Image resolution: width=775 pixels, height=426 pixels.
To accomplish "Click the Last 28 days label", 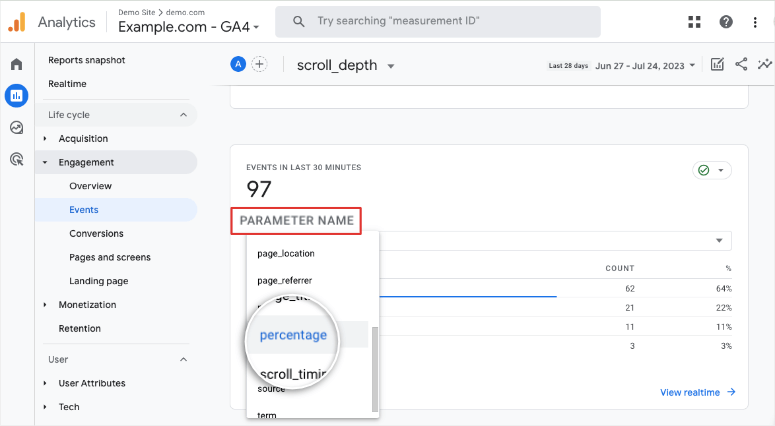I will [568, 66].
